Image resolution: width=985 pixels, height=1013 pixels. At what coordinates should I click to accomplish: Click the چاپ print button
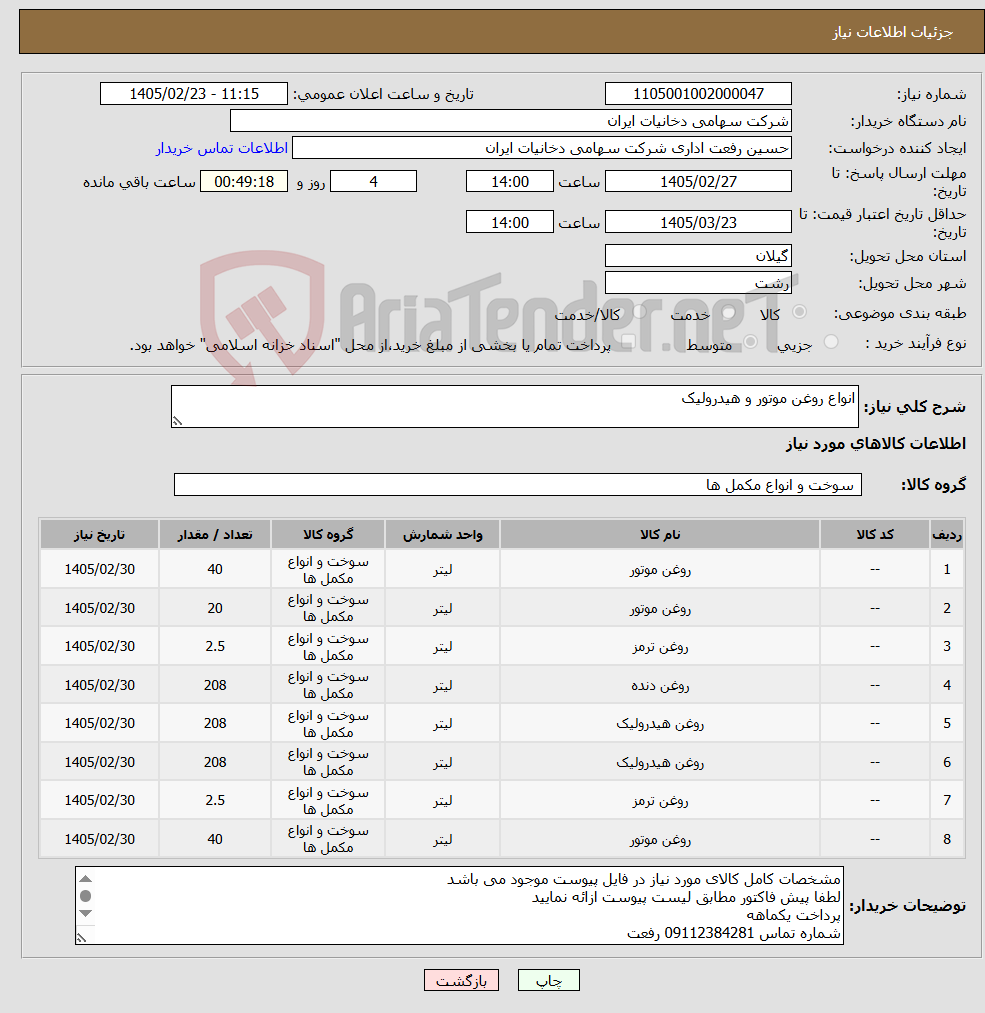pyautogui.click(x=548, y=980)
